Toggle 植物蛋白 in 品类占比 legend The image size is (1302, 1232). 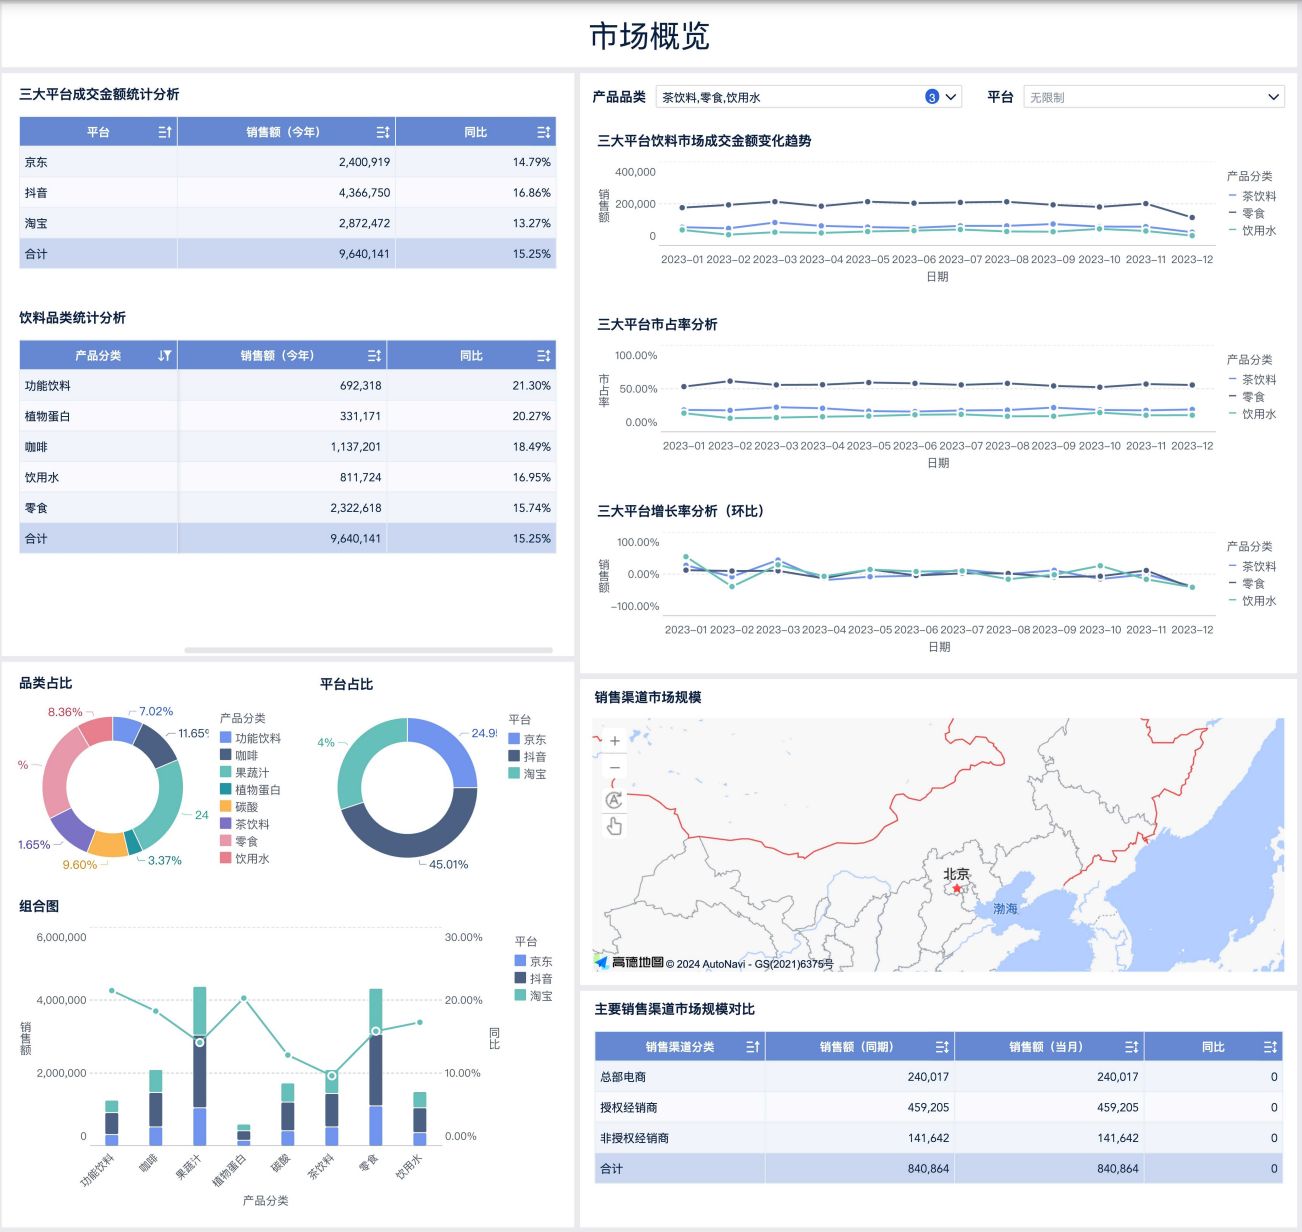tap(250, 790)
